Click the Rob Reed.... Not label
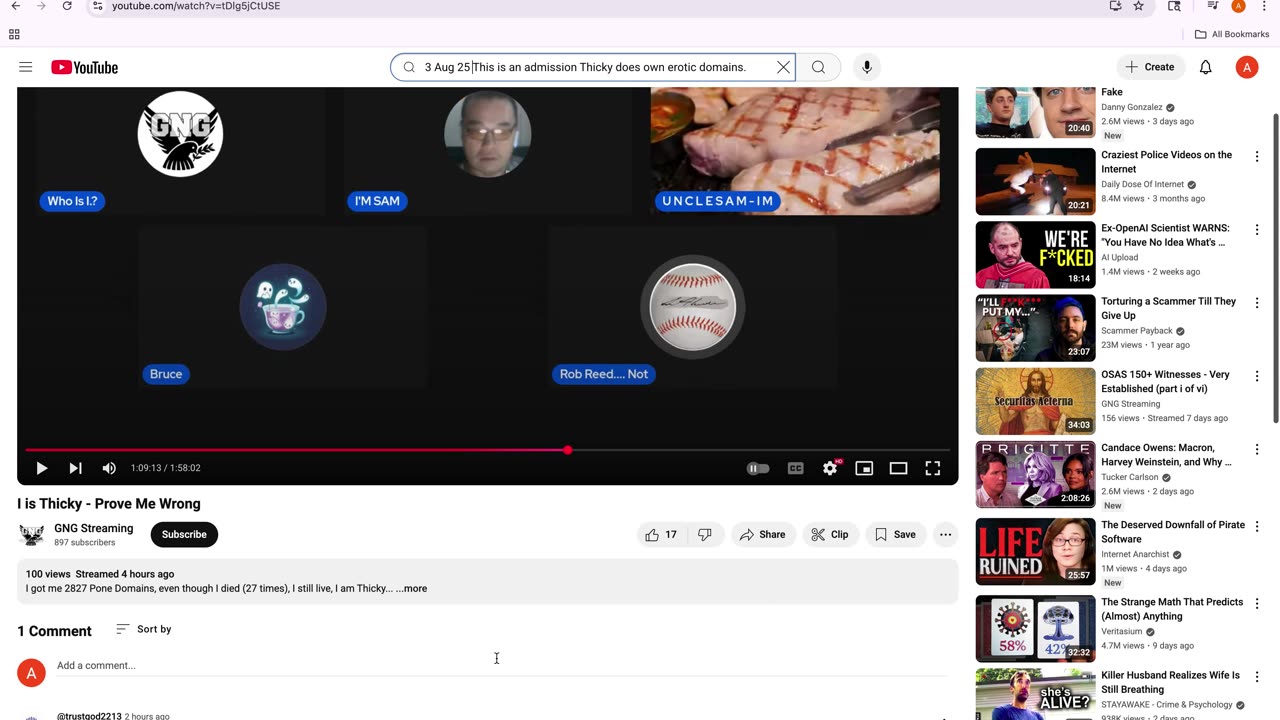Viewport: 1280px width, 720px height. 603,374
